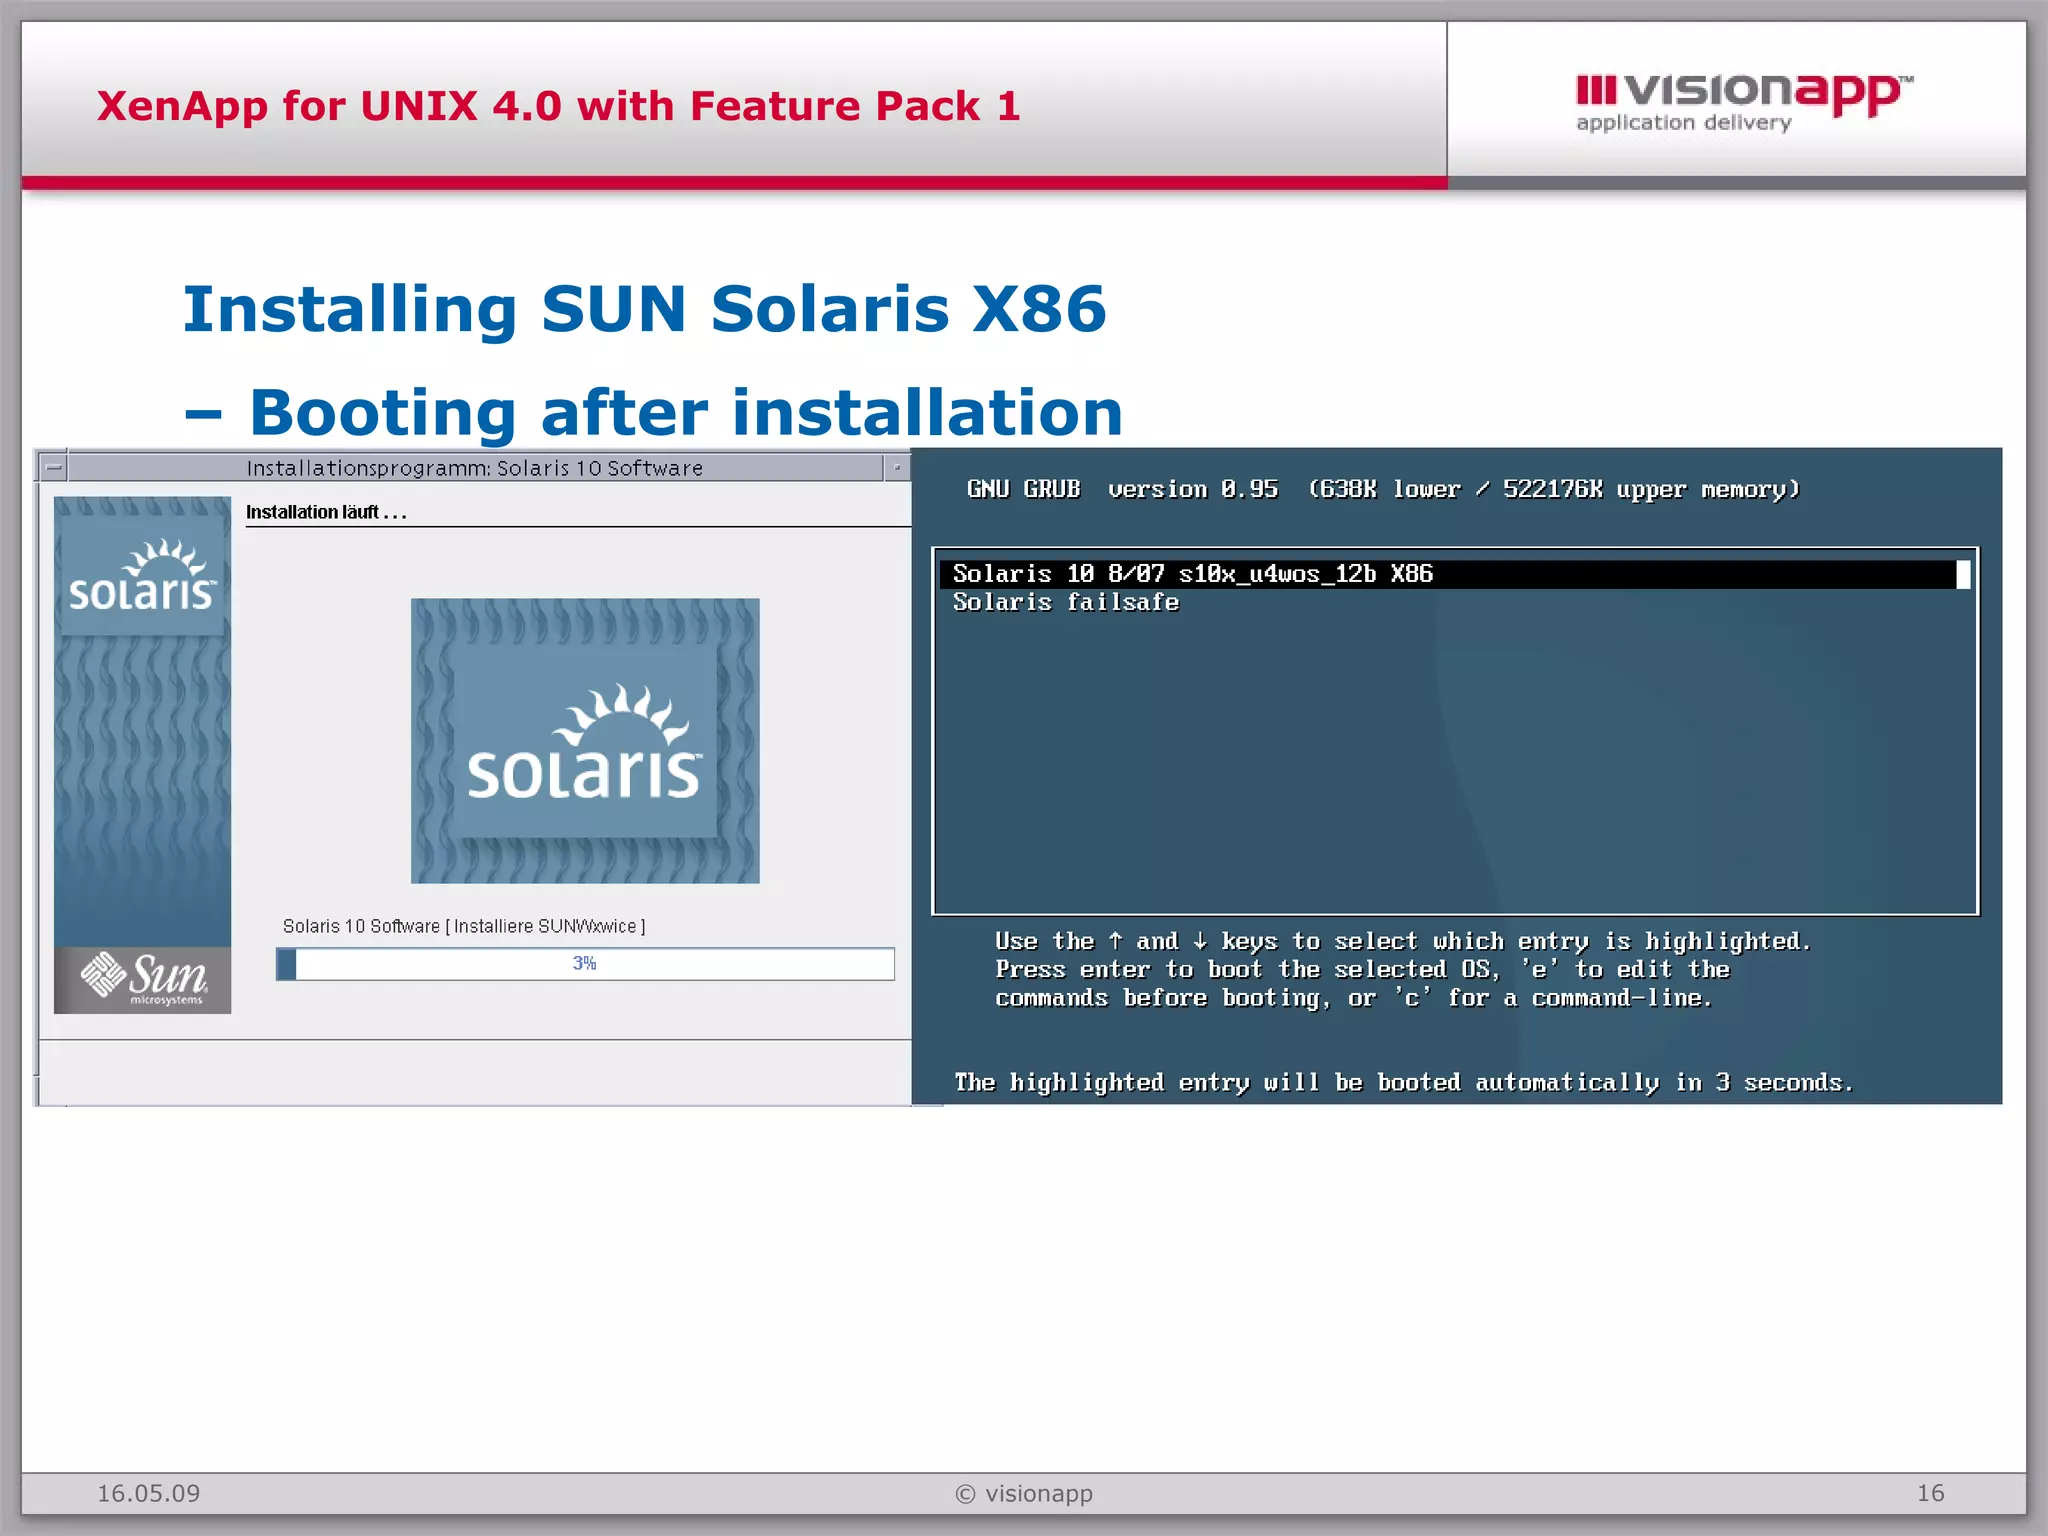Click the GNU GRUB version 0.95 header

1383,489
